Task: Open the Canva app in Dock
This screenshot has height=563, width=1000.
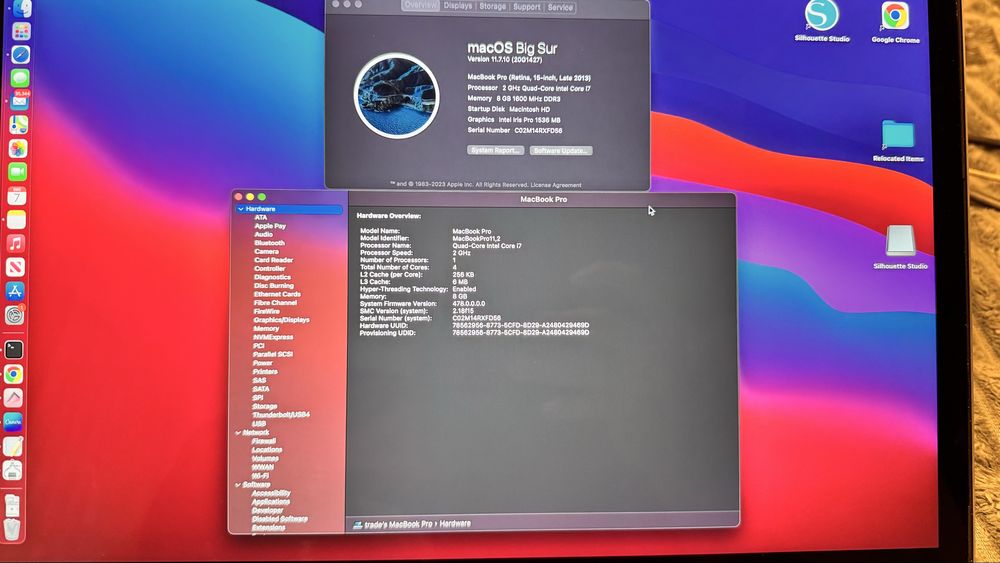Action: [13, 421]
